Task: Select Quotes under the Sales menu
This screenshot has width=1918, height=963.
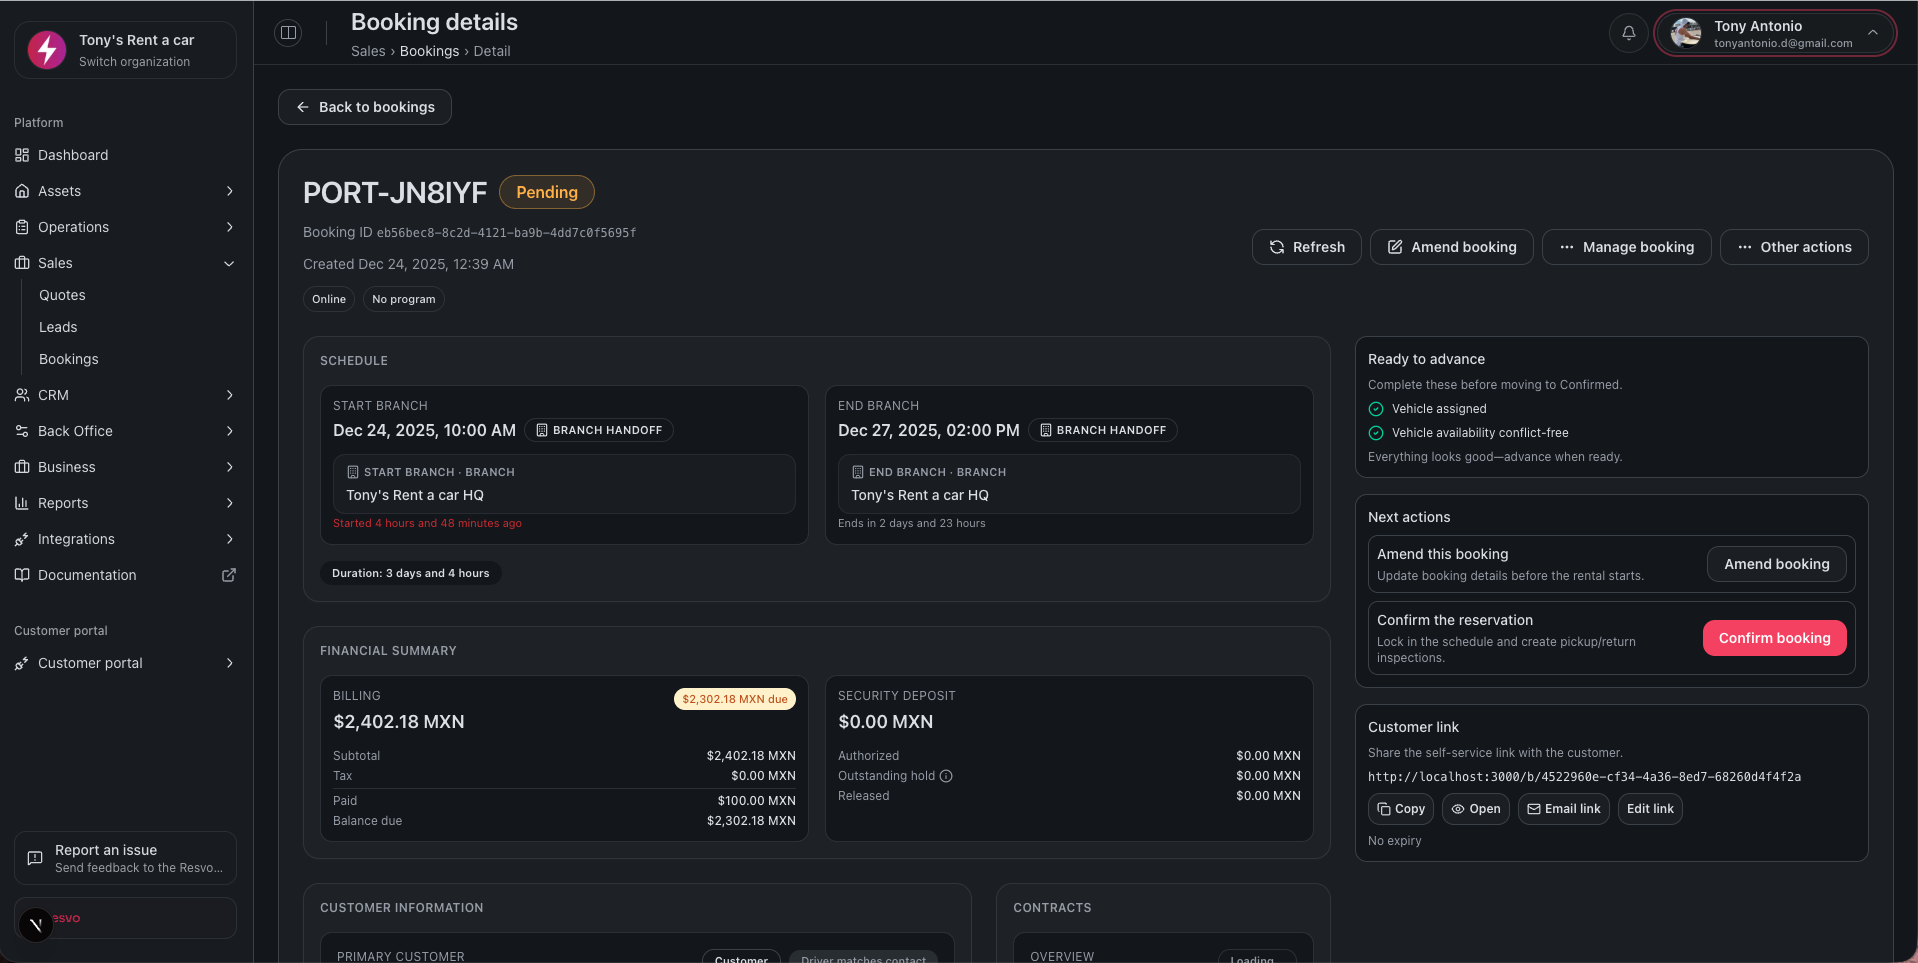Action: pyautogui.click(x=62, y=295)
